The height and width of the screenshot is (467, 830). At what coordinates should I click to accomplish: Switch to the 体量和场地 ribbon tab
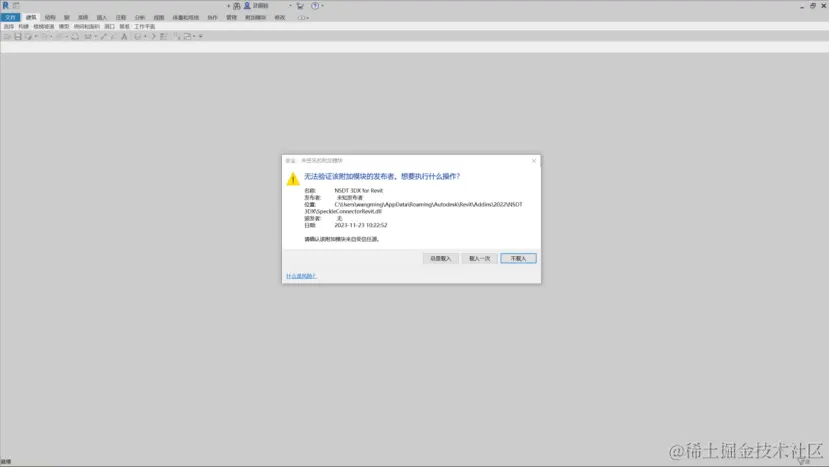pyautogui.click(x=186, y=17)
